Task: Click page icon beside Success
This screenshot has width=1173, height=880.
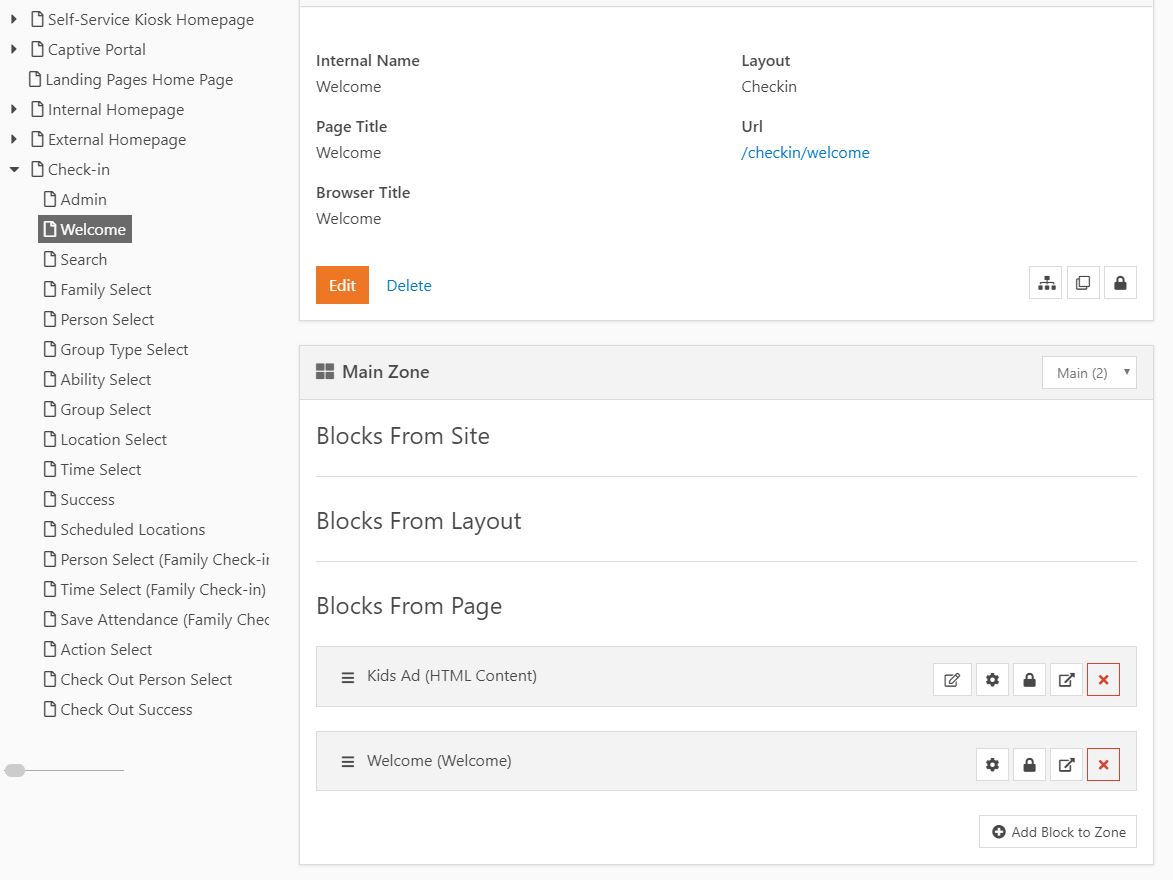Action: tap(49, 499)
